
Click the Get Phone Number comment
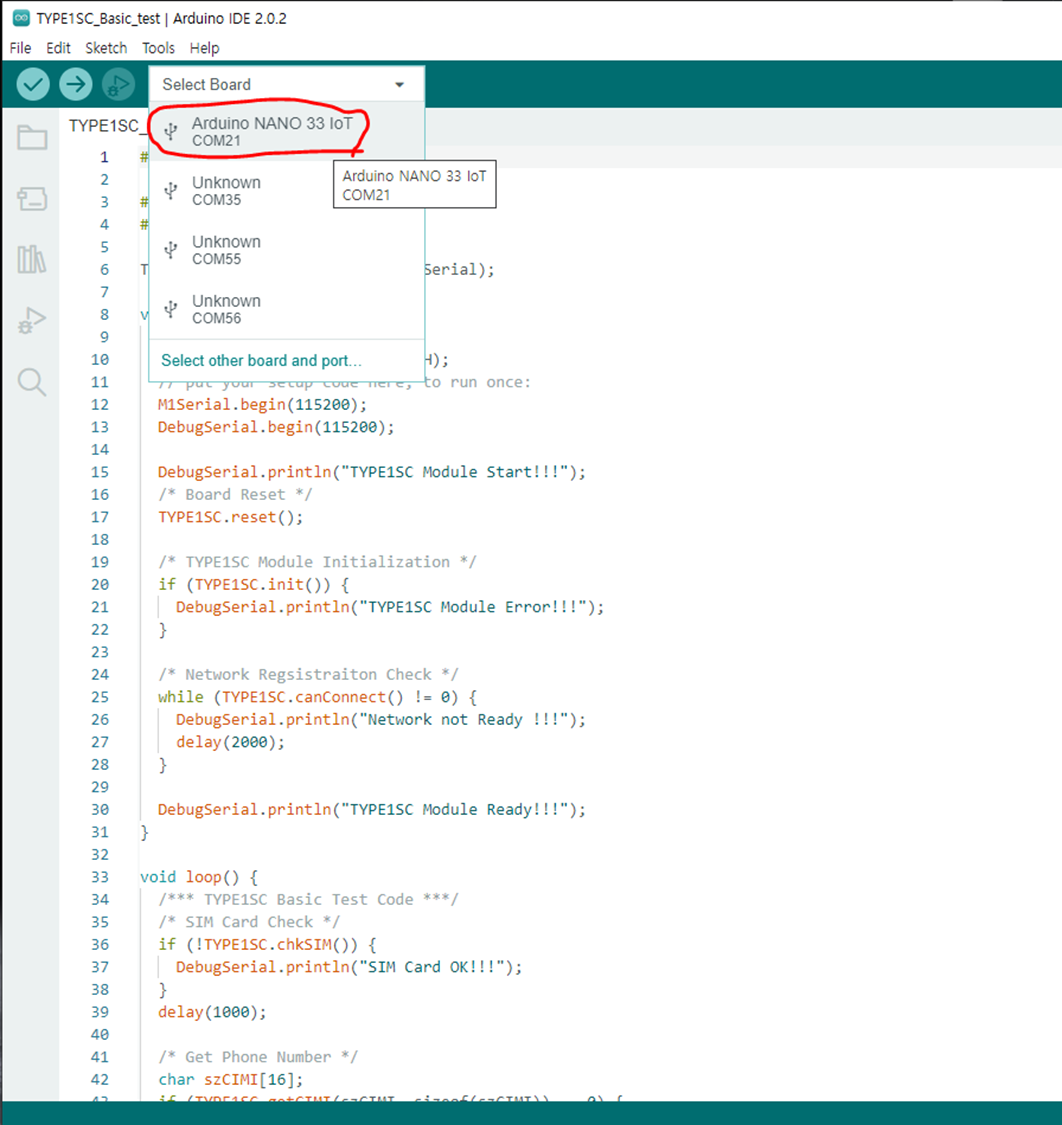[258, 1057]
